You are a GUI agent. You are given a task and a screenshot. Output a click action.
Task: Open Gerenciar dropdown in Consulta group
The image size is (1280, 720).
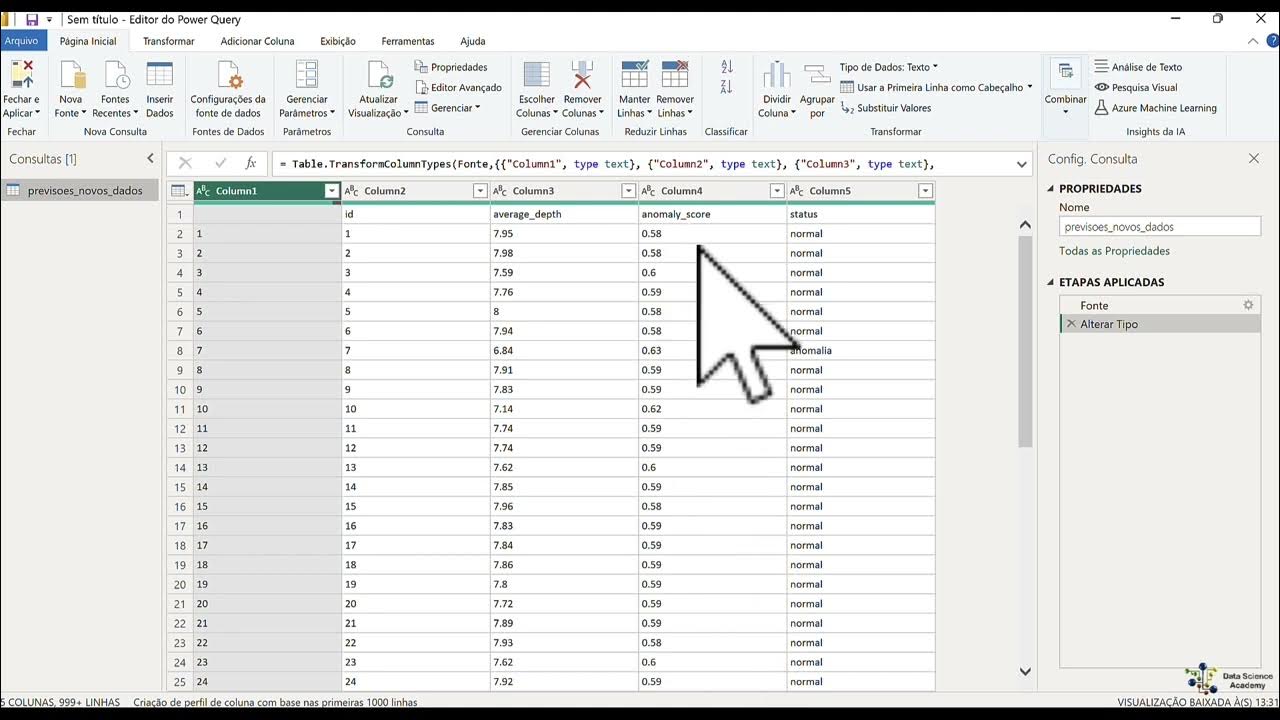(447, 108)
